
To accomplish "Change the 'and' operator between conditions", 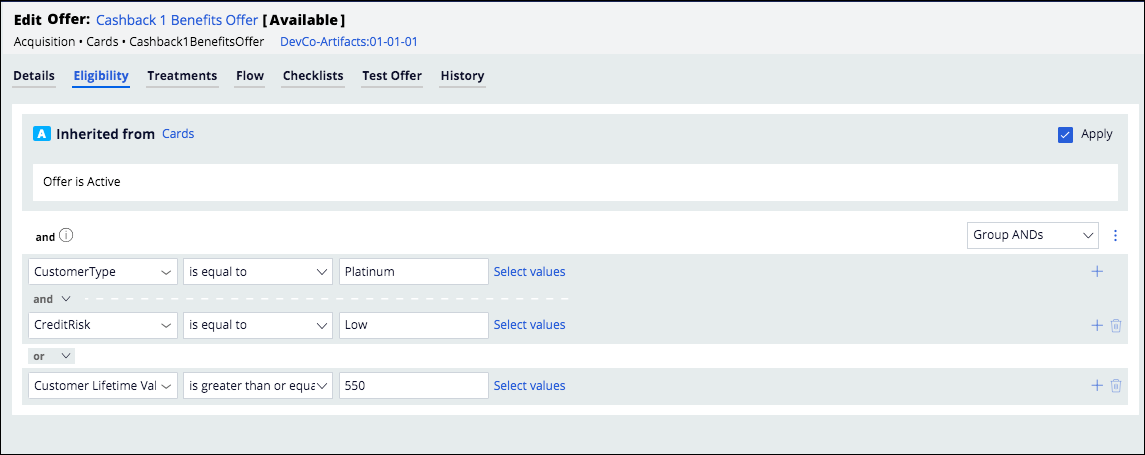I will 52,298.
